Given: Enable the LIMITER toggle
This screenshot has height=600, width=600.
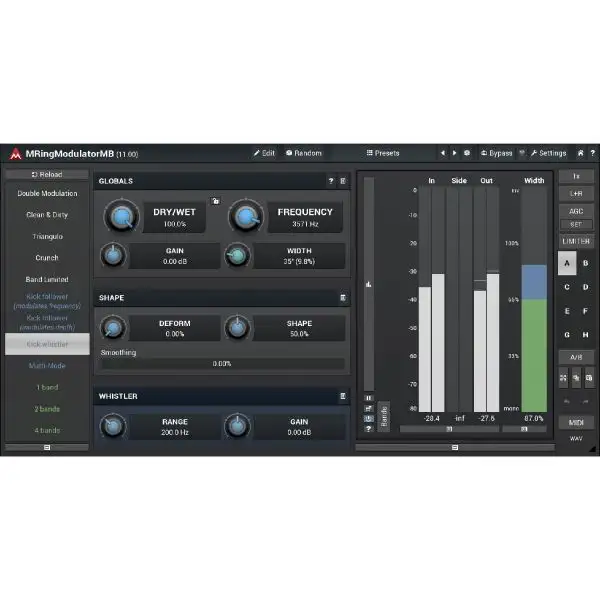Looking at the screenshot, I should pos(576,242).
